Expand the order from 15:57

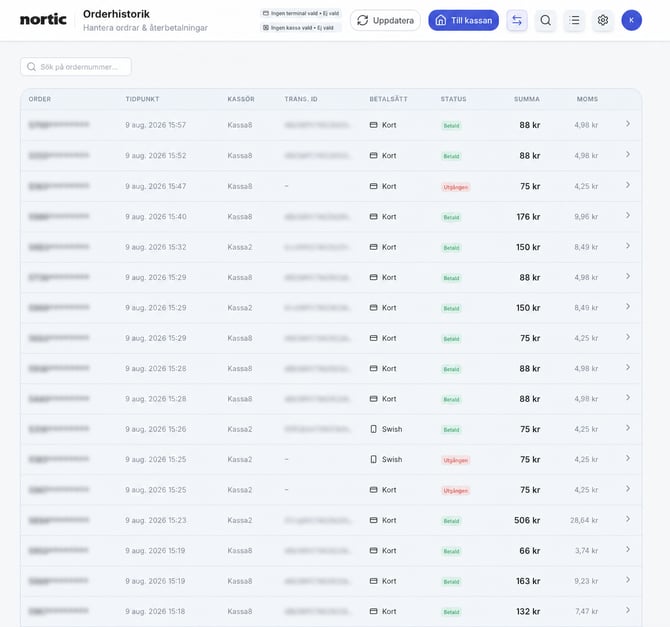tap(627, 124)
